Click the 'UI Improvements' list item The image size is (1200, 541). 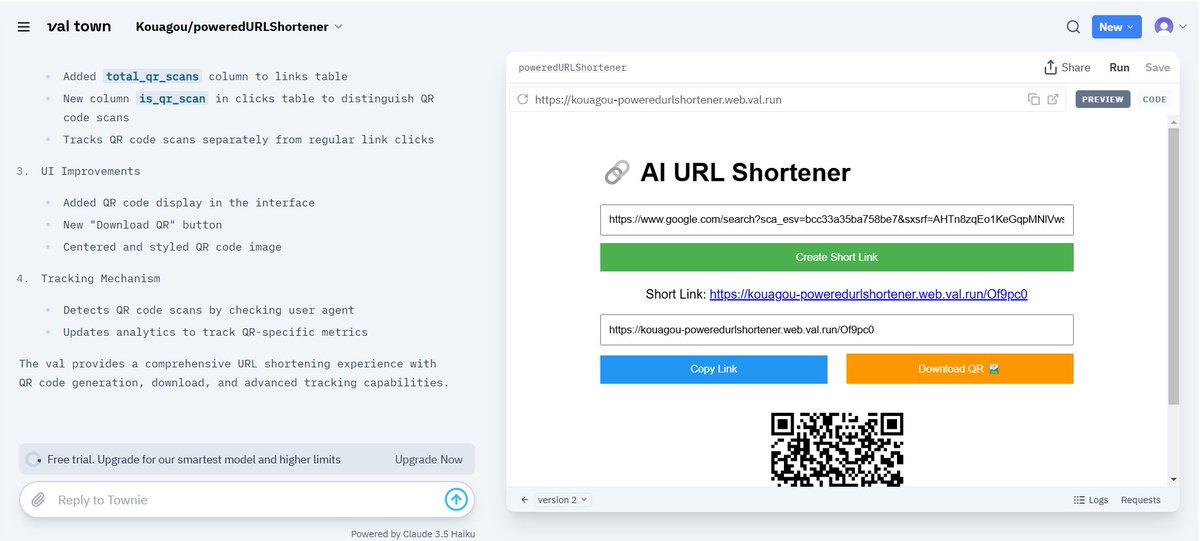point(91,171)
